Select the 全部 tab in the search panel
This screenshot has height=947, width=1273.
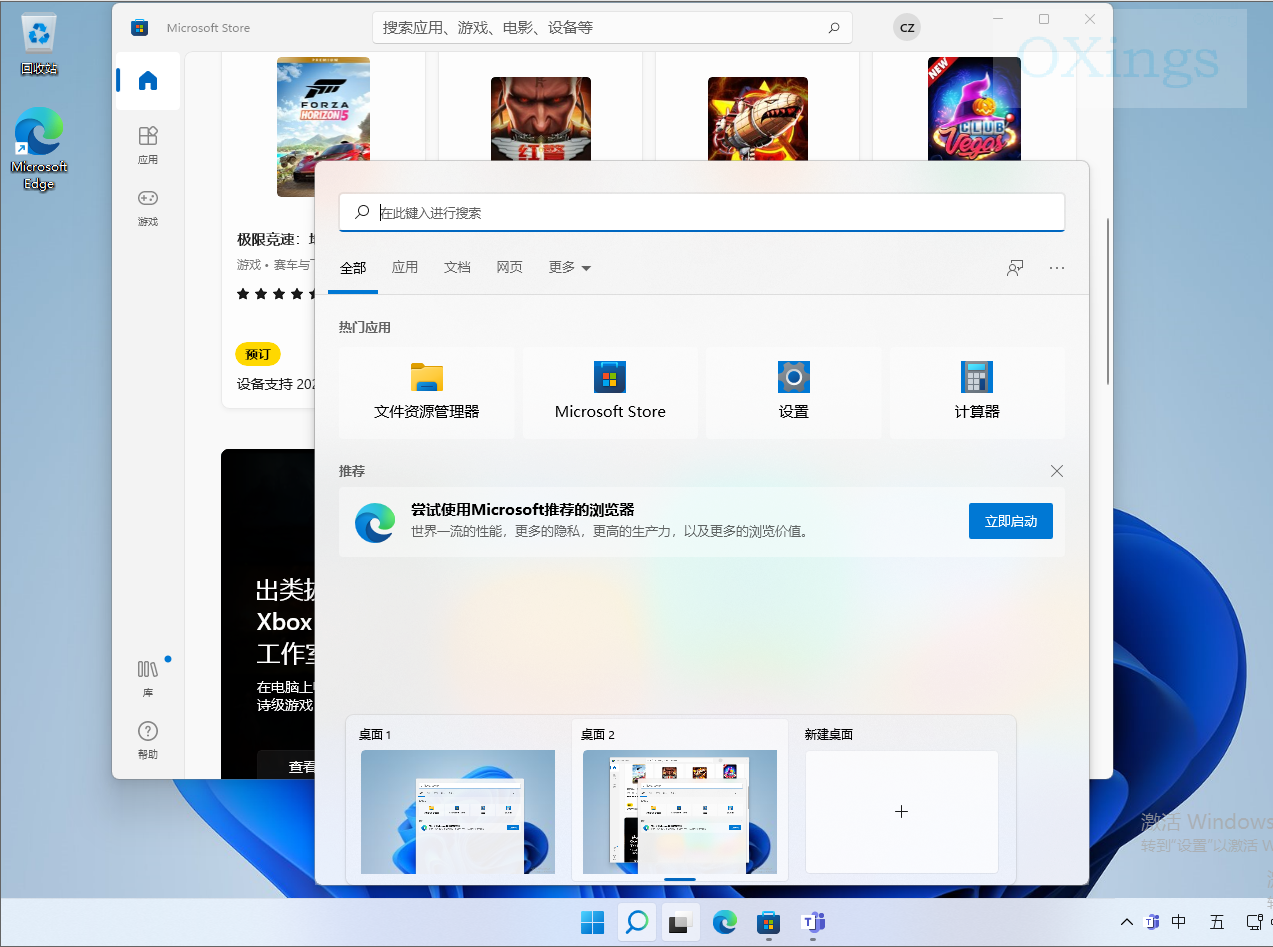353,268
